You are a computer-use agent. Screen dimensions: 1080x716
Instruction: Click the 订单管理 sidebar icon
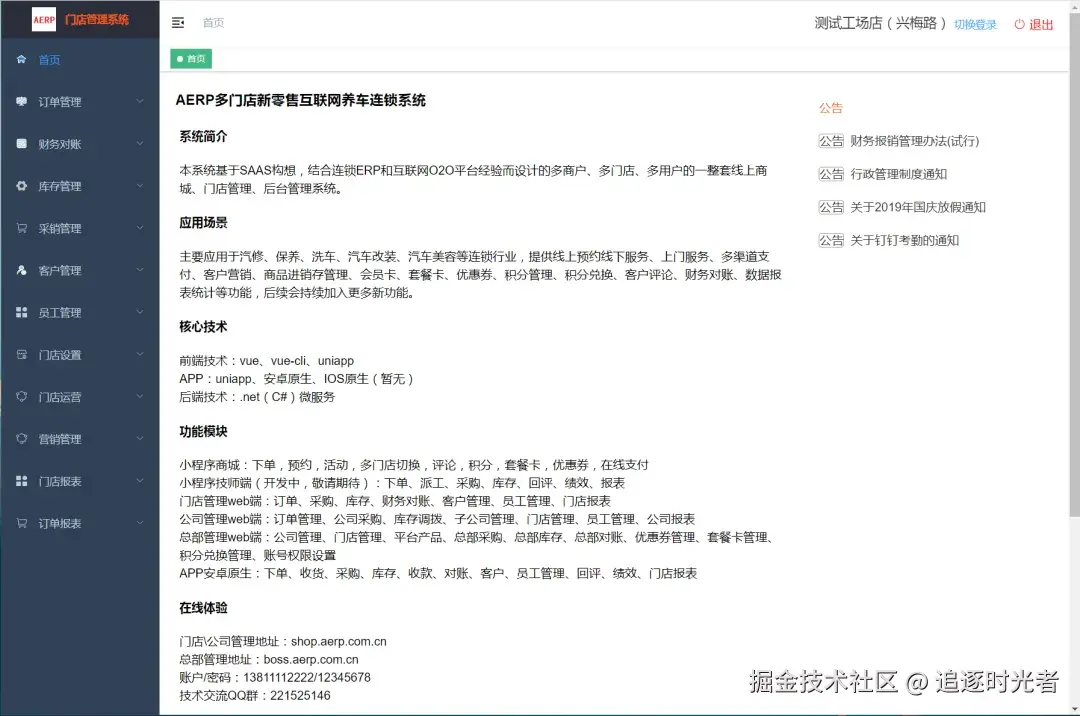point(21,101)
